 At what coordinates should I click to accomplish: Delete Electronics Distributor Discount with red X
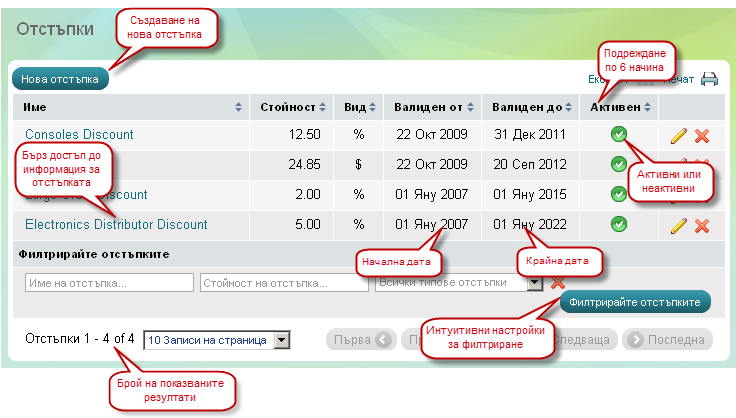(x=702, y=225)
